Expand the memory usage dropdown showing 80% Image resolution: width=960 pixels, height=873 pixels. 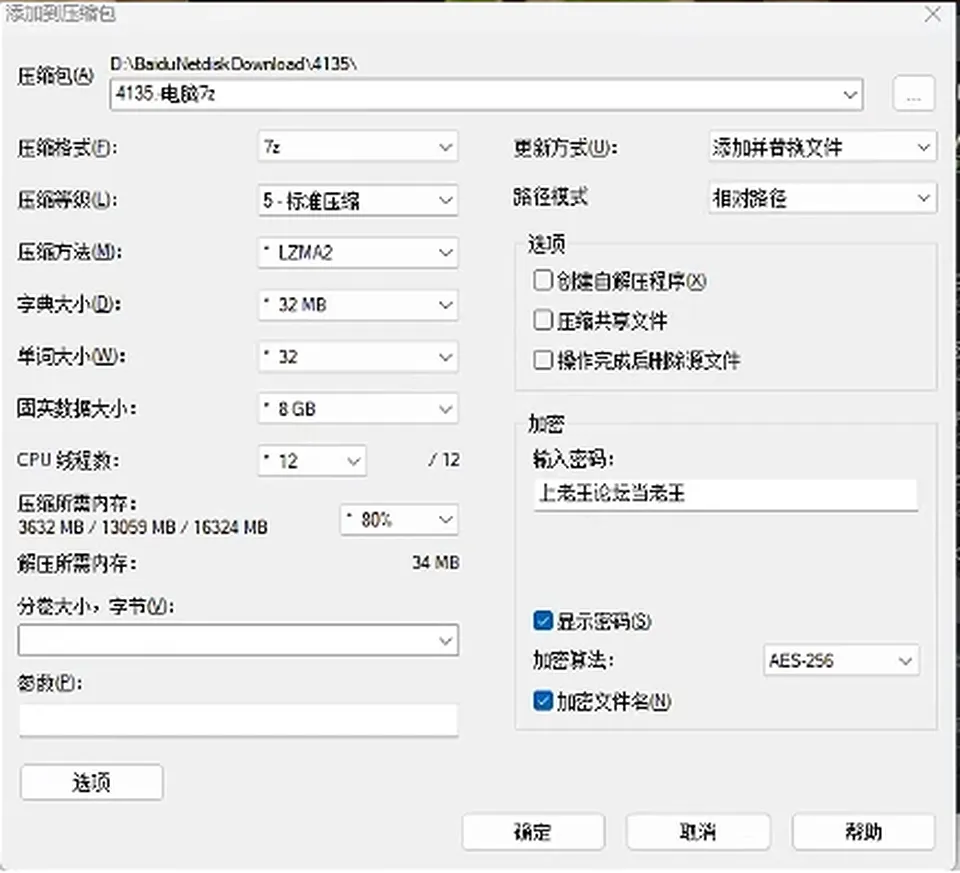(399, 520)
